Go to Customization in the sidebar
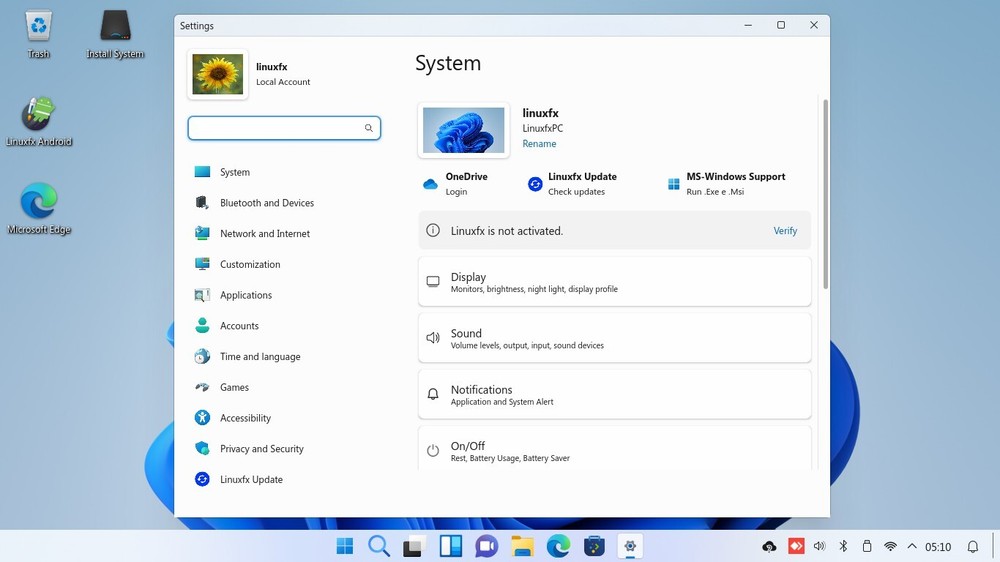Viewport: 1000px width, 562px height. tap(250, 265)
